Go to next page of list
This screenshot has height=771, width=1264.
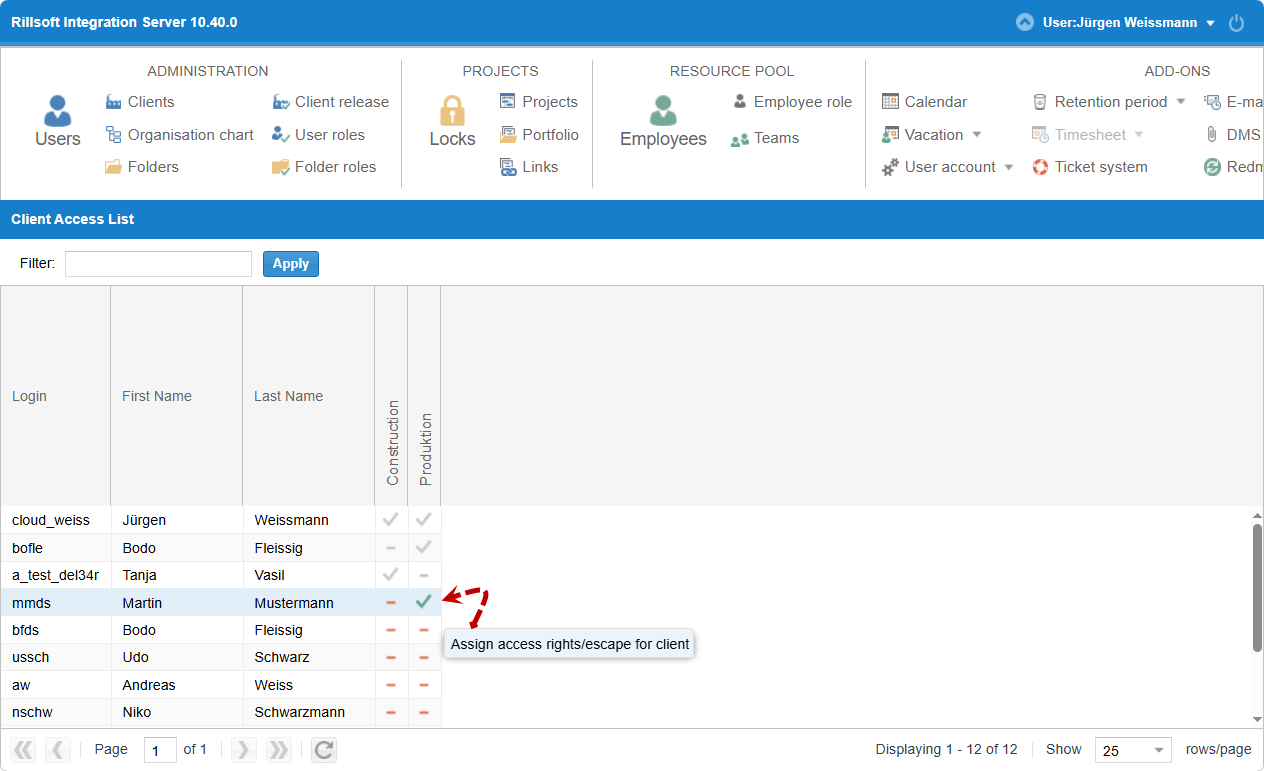(243, 750)
